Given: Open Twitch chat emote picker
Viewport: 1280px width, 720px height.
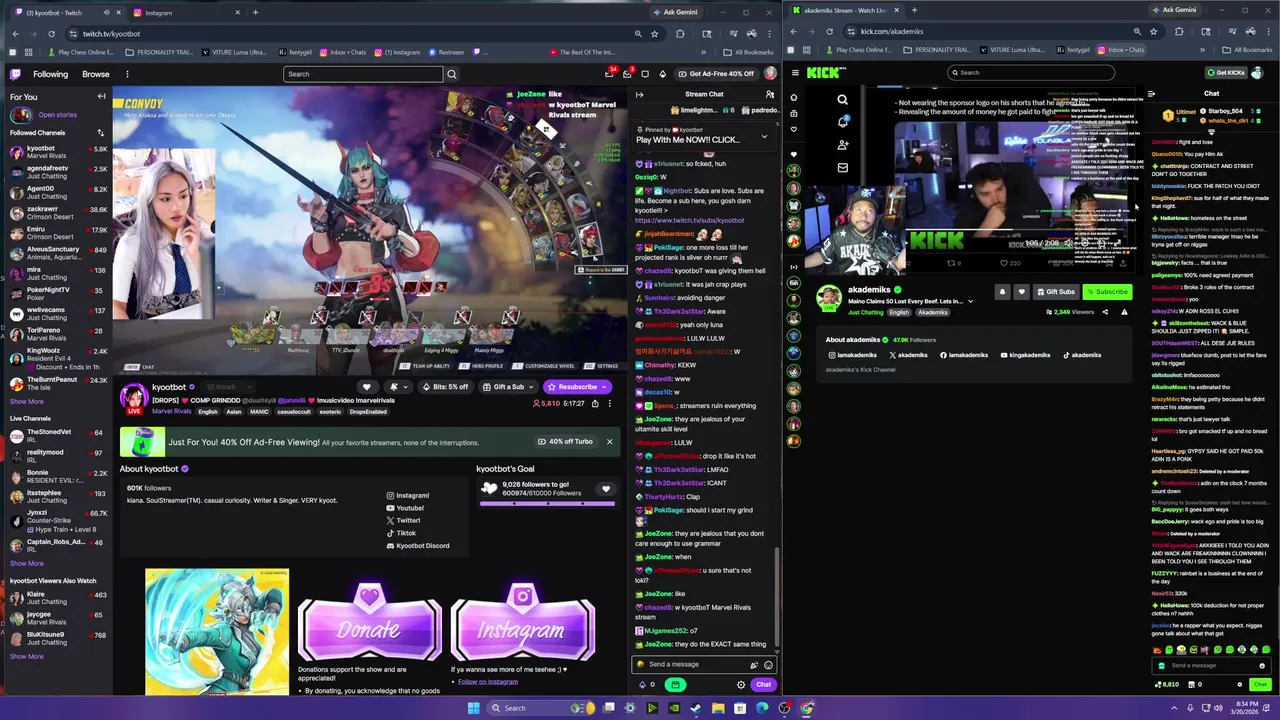Looking at the screenshot, I should point(768,665).
